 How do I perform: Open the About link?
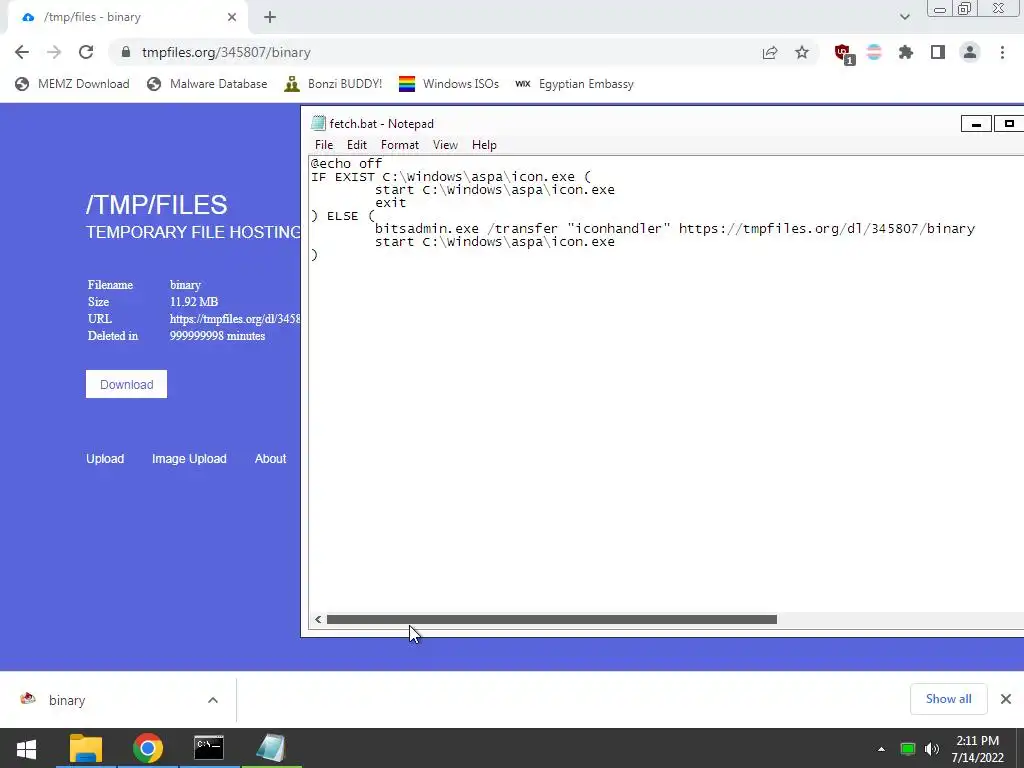click(x=270, y=458)
